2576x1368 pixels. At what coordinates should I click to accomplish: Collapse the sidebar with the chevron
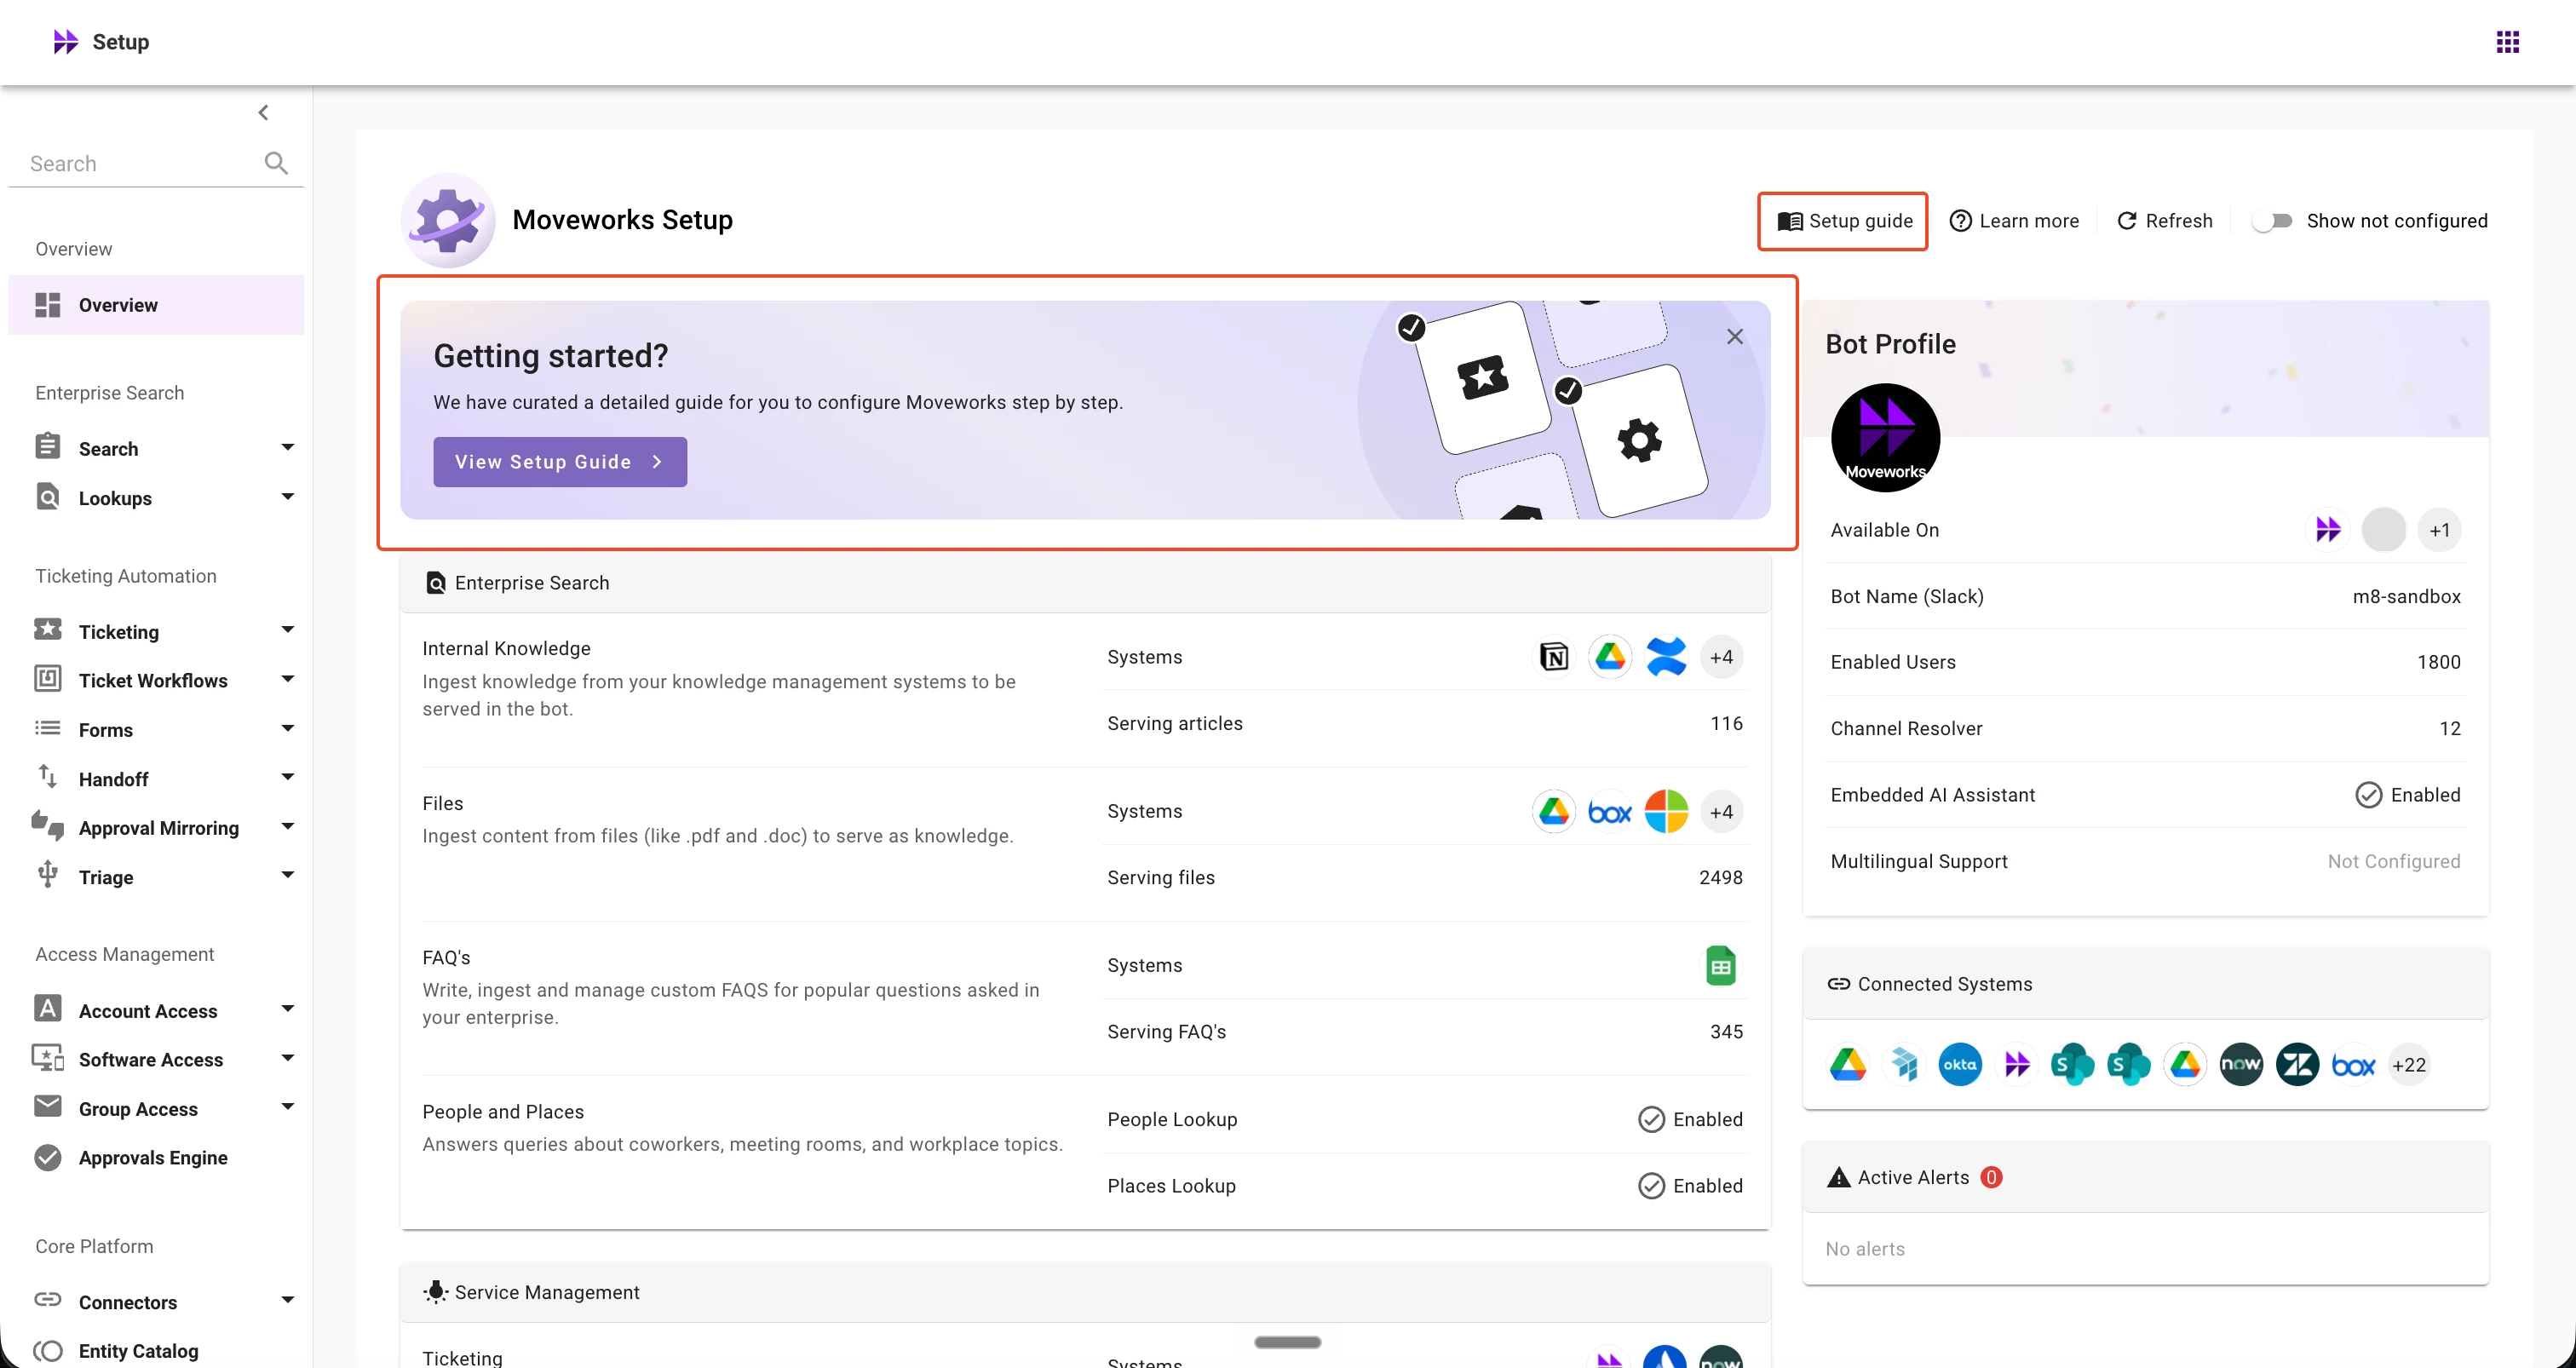[263, 112]
